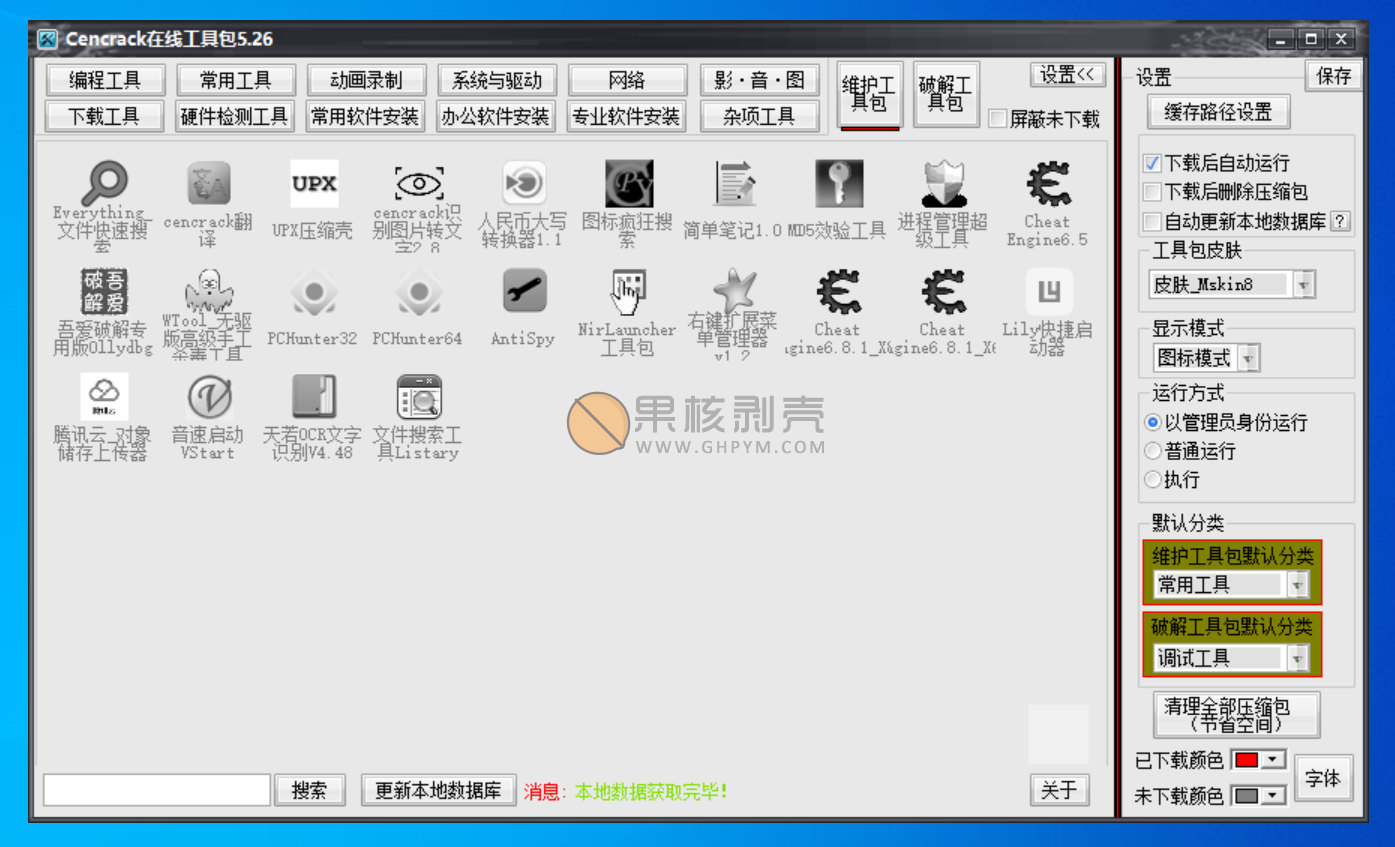
Task: Open WTool ghost icon
Action: click(209, 292)
